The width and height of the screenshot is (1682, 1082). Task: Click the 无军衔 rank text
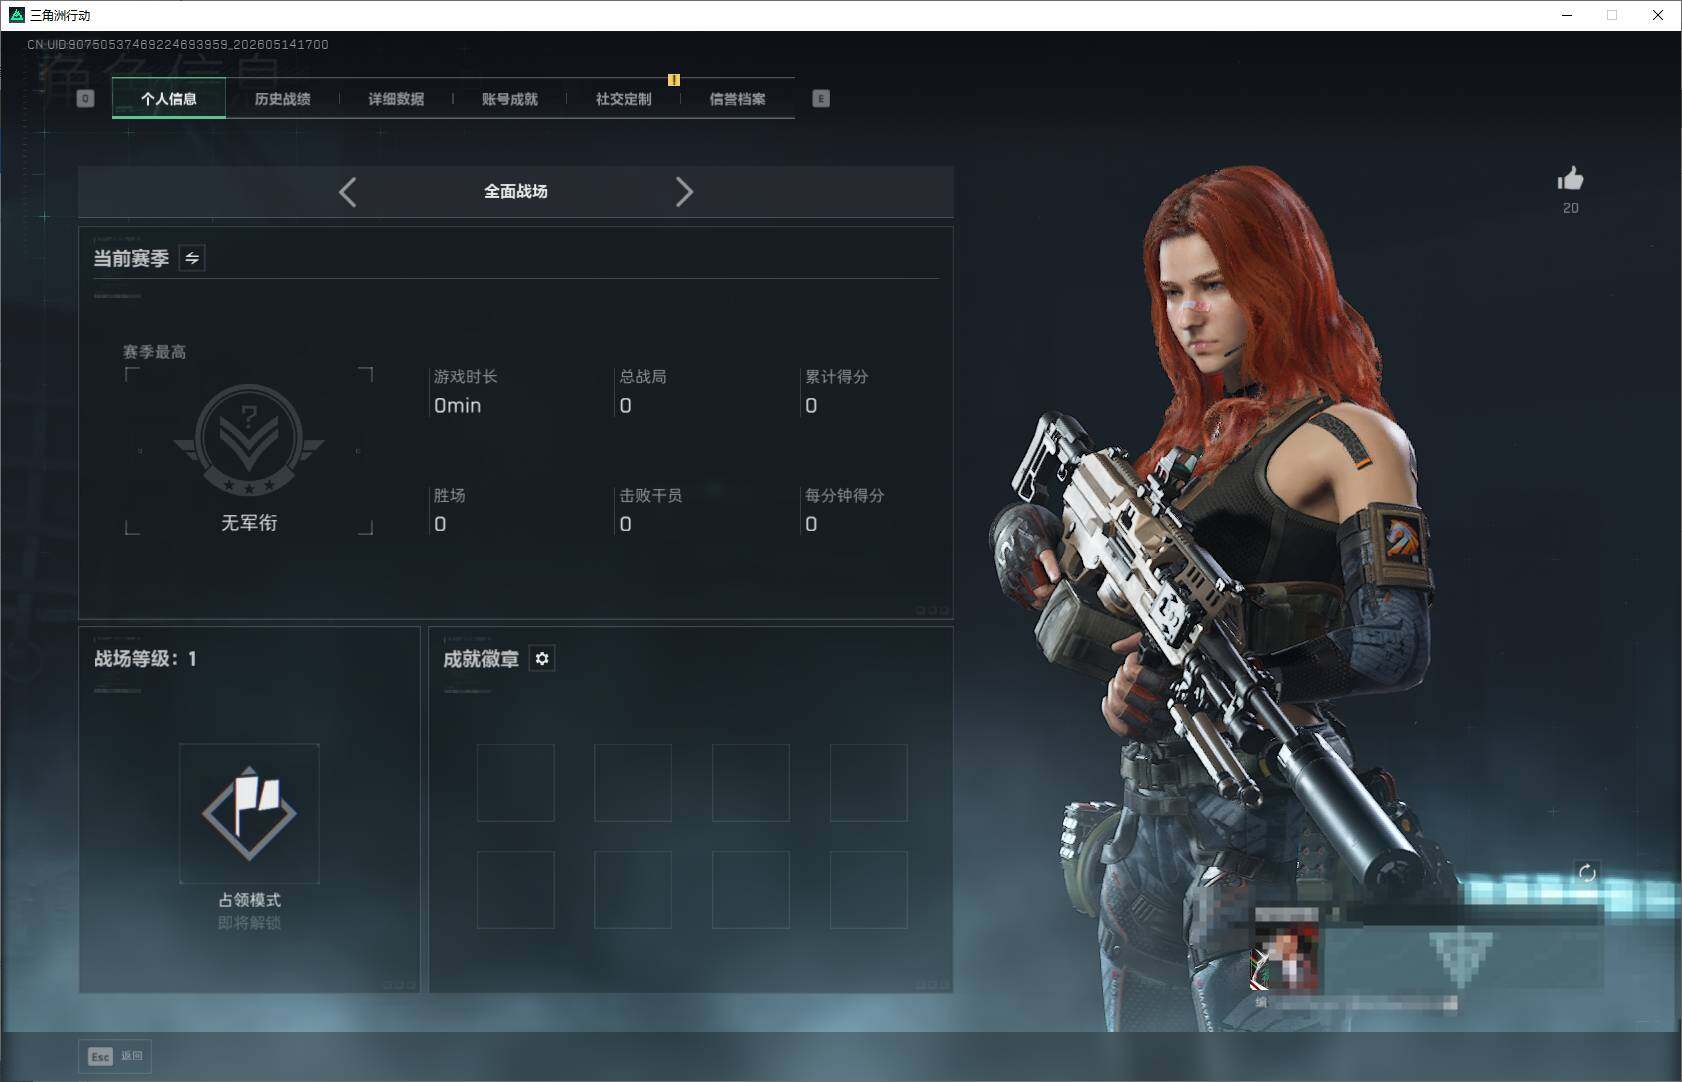point(249,523)
